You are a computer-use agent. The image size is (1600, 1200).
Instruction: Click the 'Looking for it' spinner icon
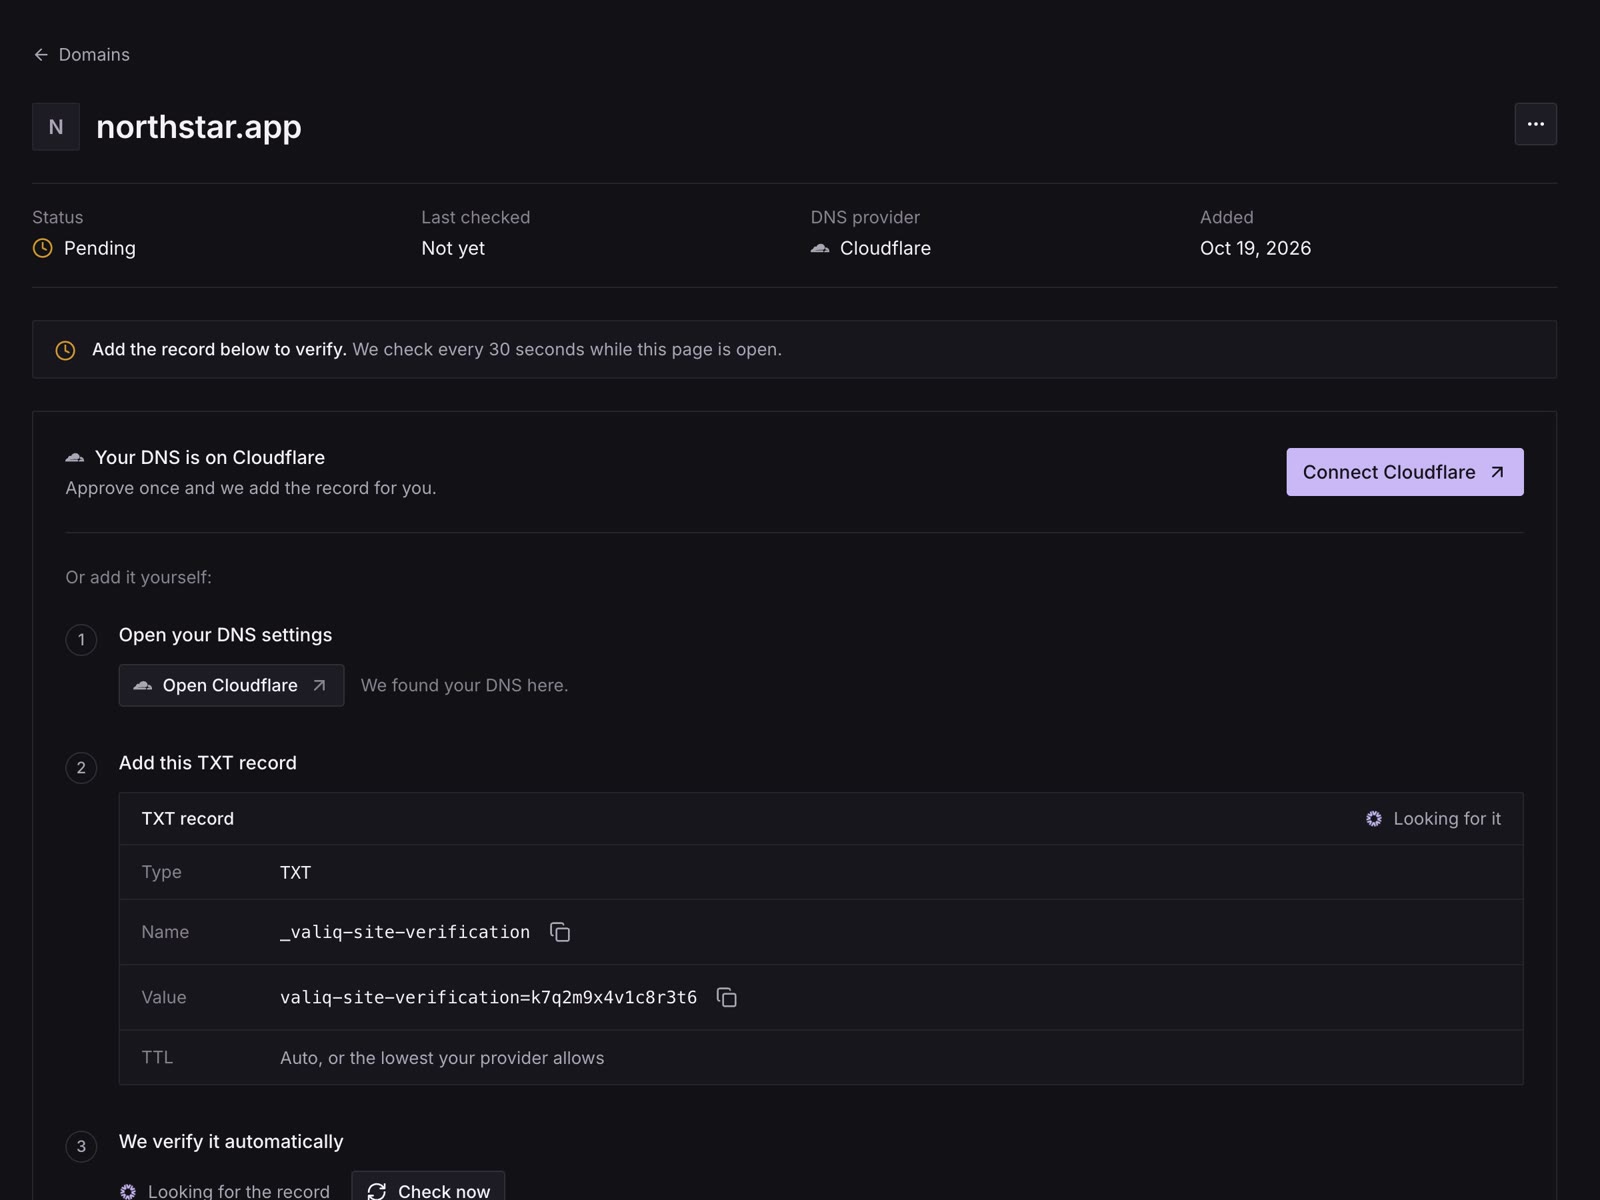point(1374,819)
